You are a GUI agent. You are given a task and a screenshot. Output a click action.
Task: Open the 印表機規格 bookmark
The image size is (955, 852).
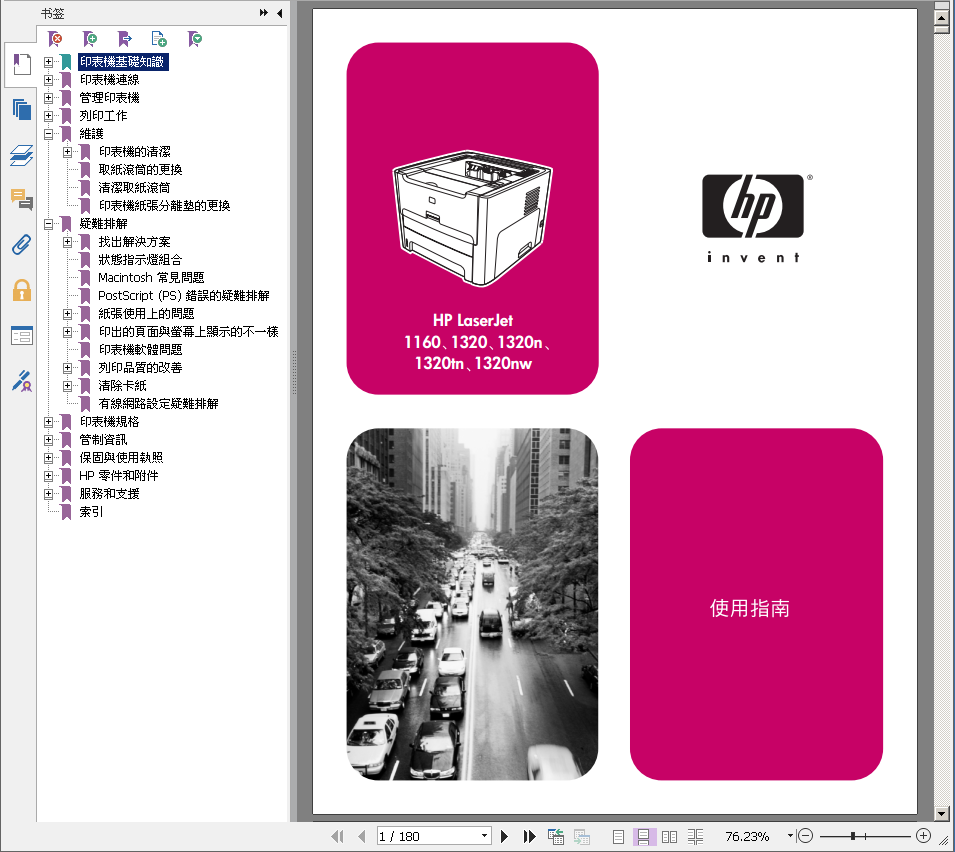pos(110,421)
